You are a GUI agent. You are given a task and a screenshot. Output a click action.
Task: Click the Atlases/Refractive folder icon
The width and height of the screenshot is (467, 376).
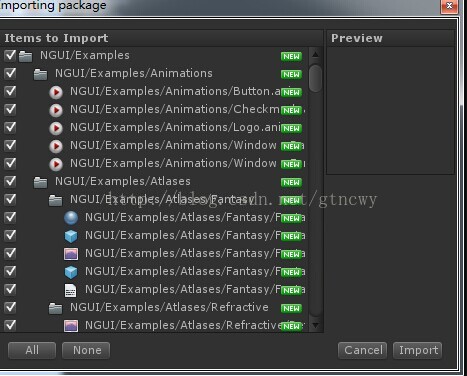tap(55, 308)
